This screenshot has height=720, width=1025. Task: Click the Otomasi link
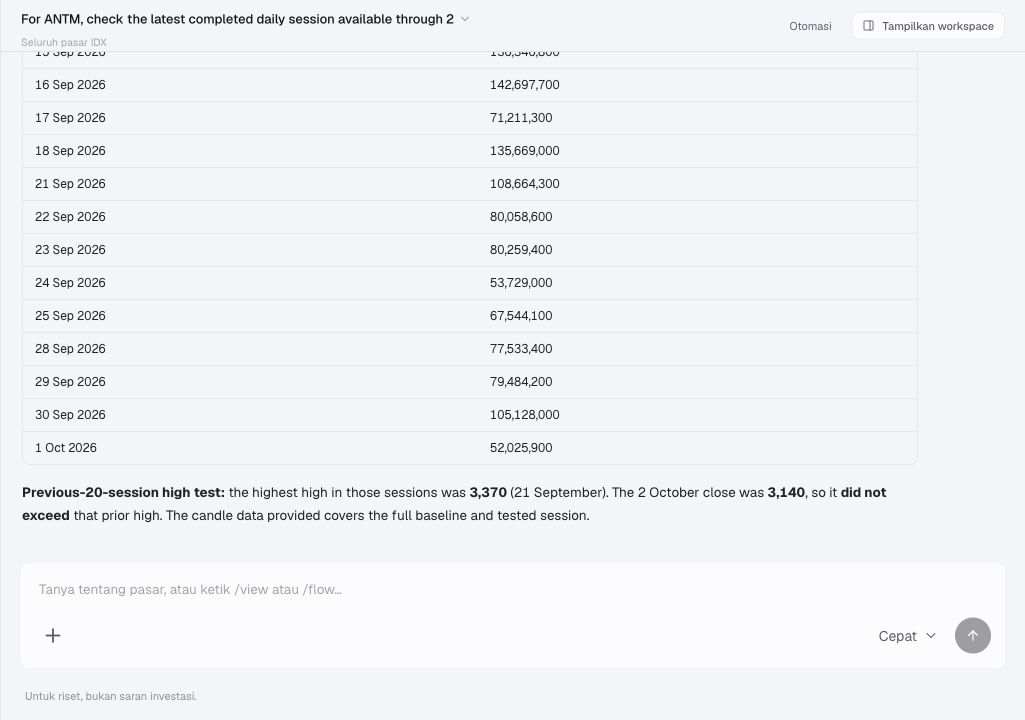coord(810,26)
